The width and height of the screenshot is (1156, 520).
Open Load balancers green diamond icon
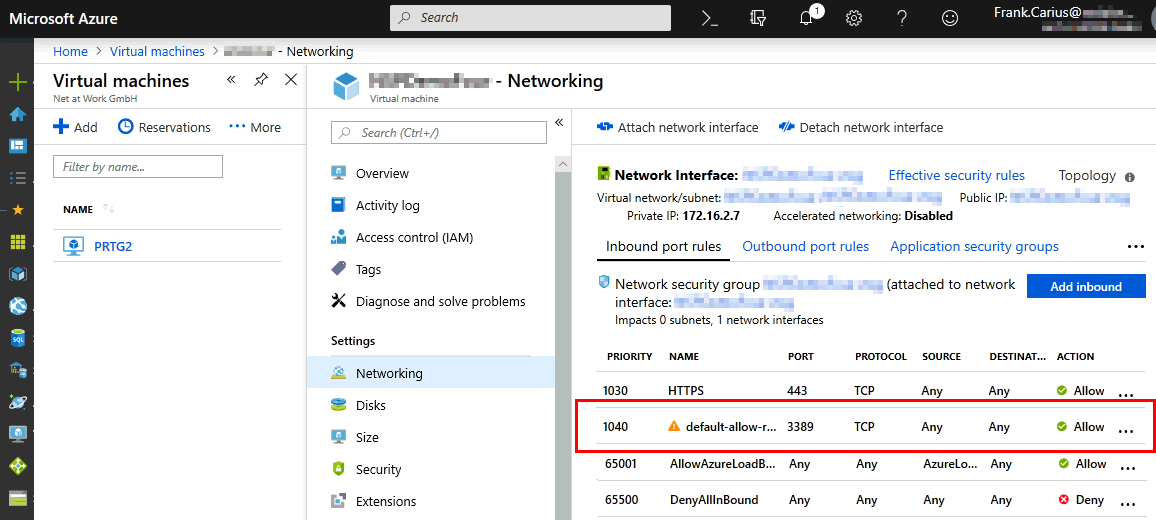coord(17,466)
